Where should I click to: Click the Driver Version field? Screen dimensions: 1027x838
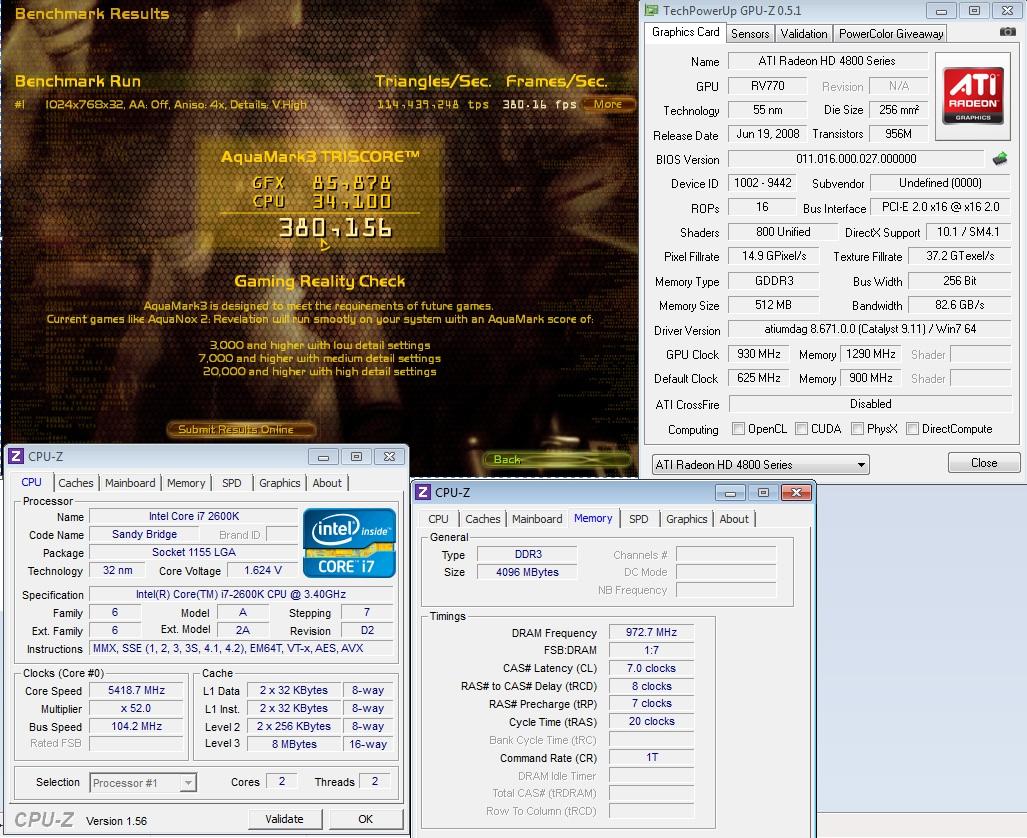click(870, 329)
